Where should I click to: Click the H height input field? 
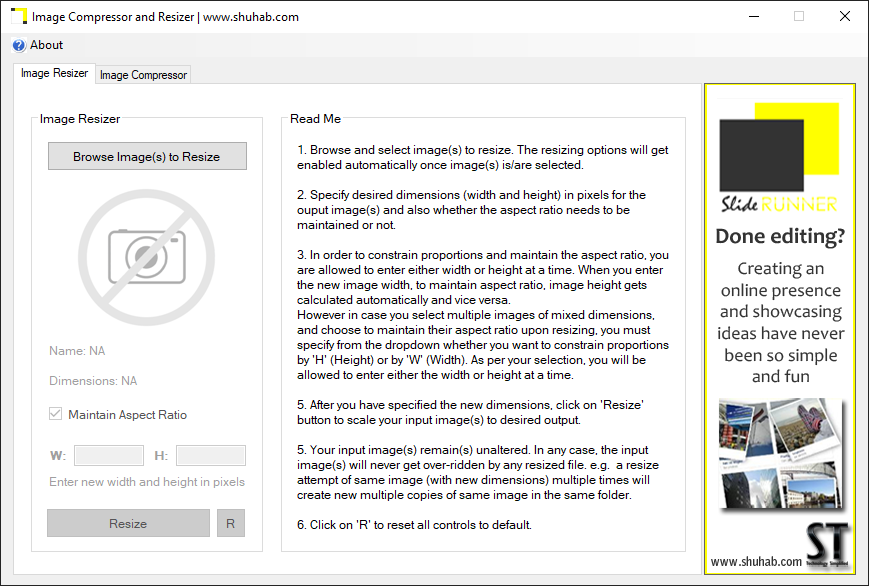211,456
